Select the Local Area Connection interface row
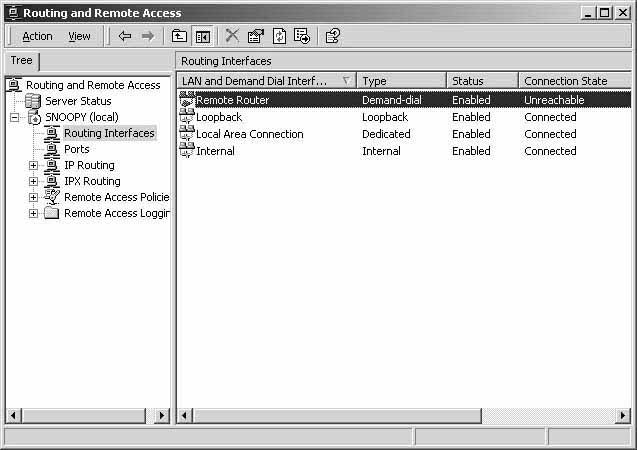This screenshot has height=450, width=637. click(x=249, y=134)
